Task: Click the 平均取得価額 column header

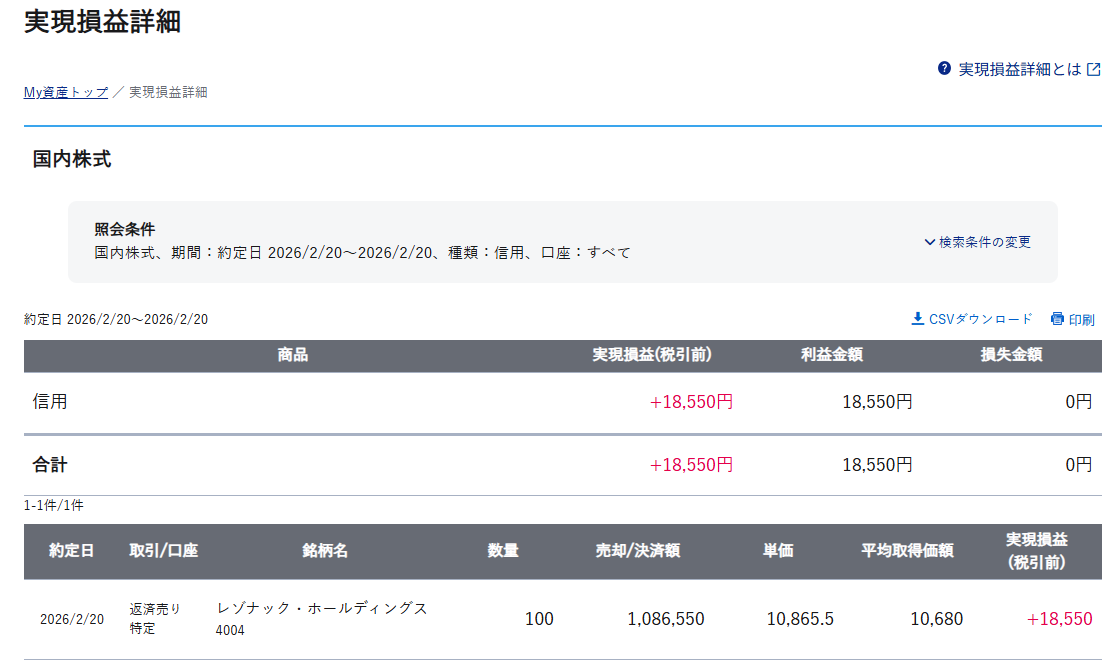Action: (x=907, y=551)
